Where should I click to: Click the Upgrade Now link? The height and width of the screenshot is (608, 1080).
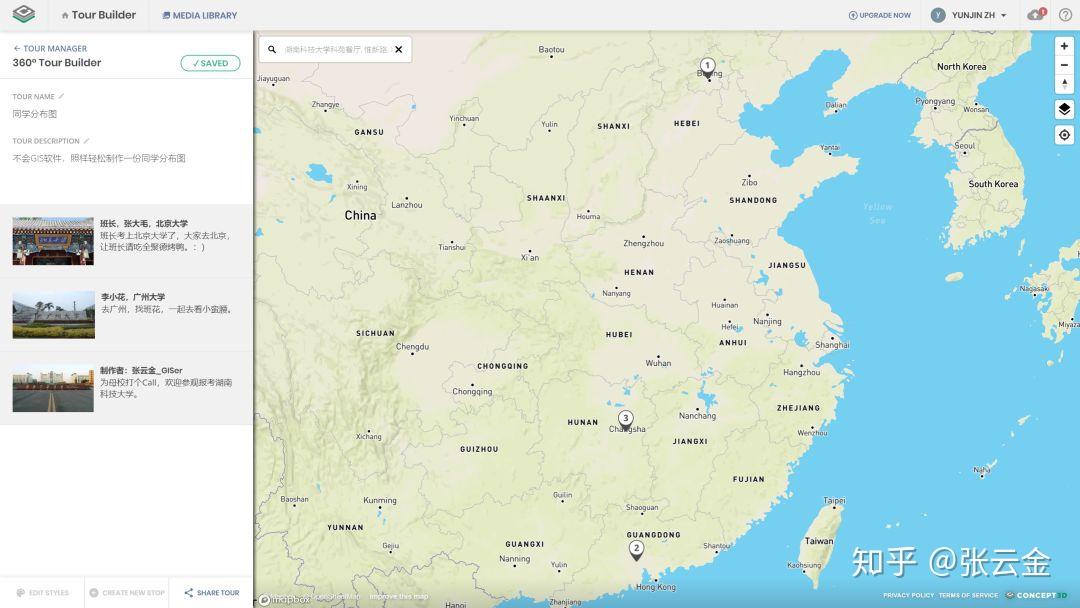(880, 15)
